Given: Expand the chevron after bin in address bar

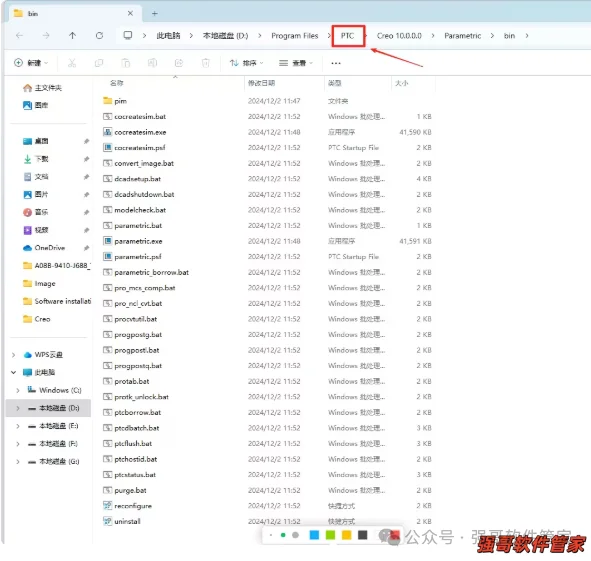Looking at the screenshot, I should coord(527,36).
